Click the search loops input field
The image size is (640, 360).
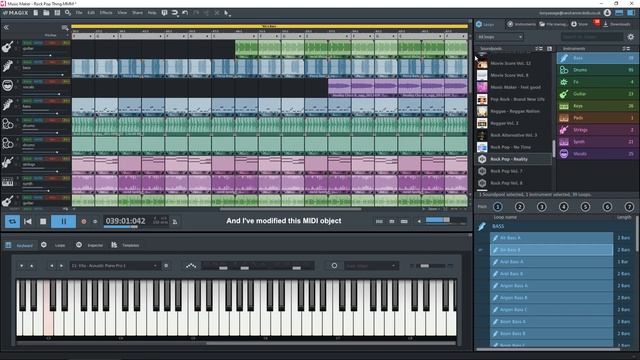592,37
